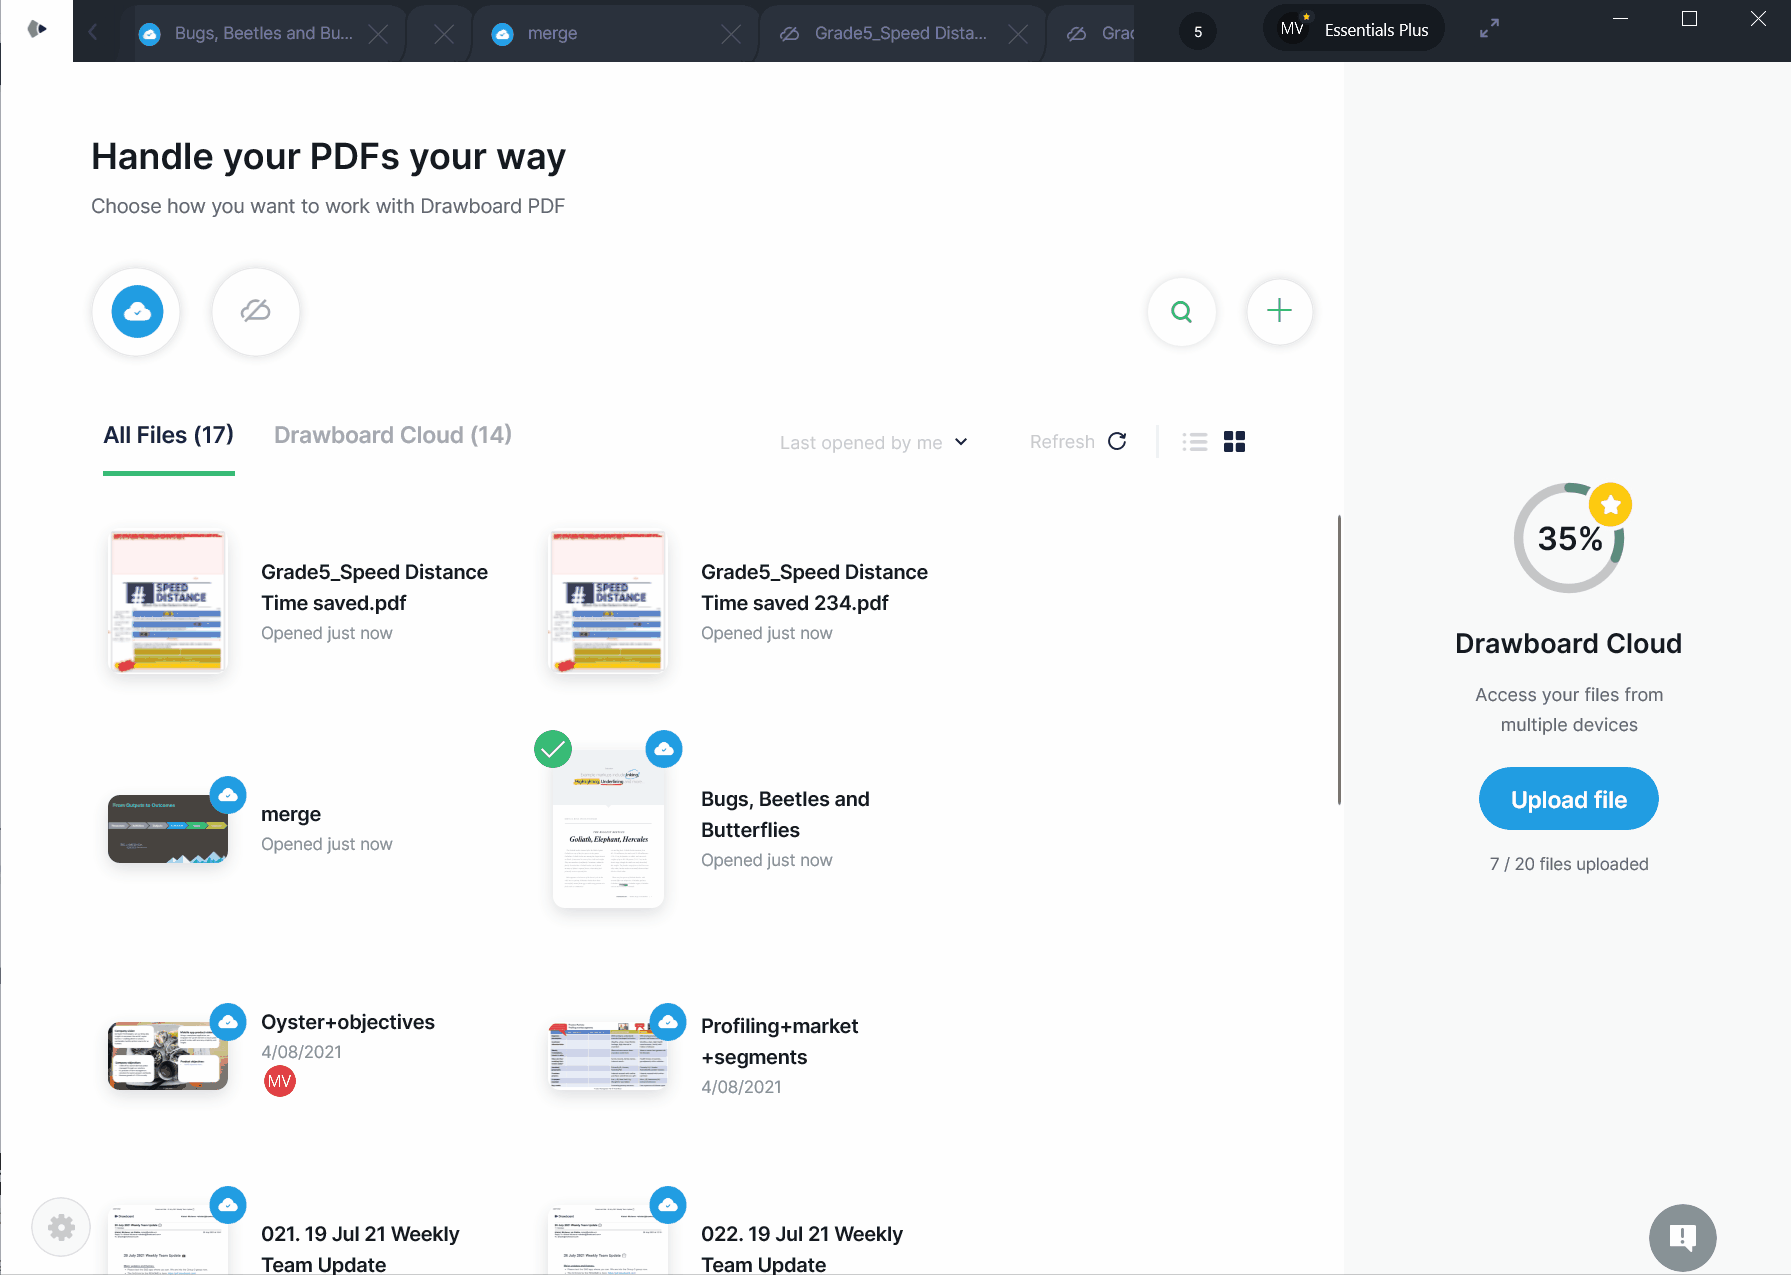This screenshot has width=1791, height=1275.
Task: Open Profiling+market+segments thumbnail
Action: point(608,1056)
